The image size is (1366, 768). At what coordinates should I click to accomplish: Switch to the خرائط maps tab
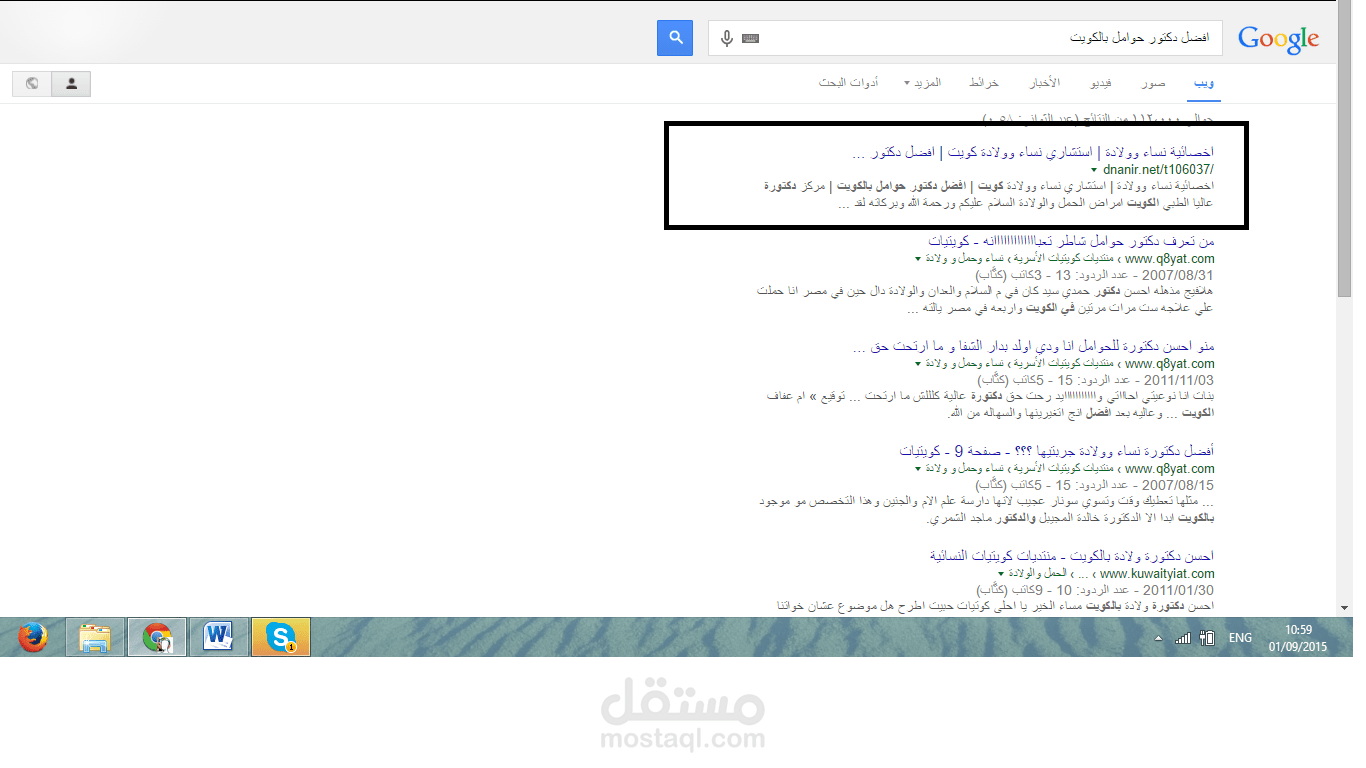984,82
